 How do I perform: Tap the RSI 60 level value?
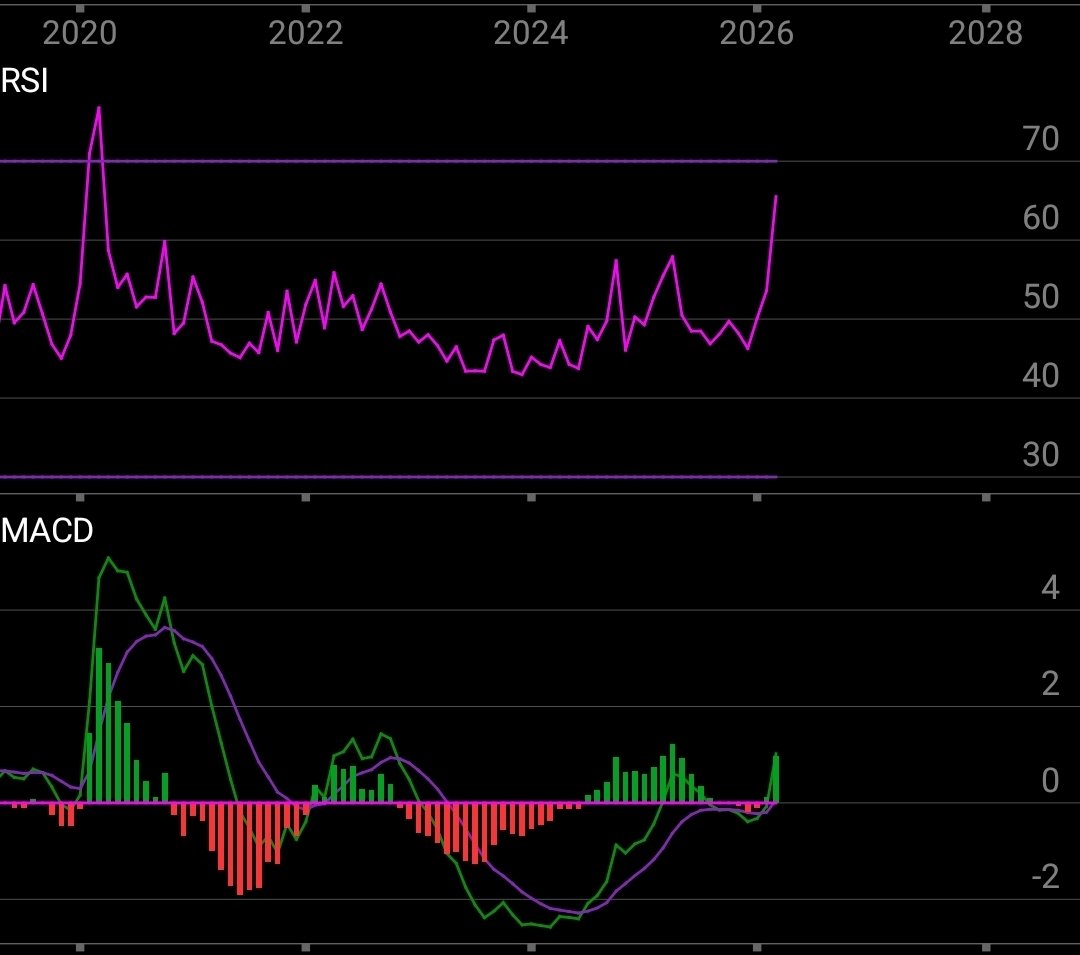[1041, 218]
